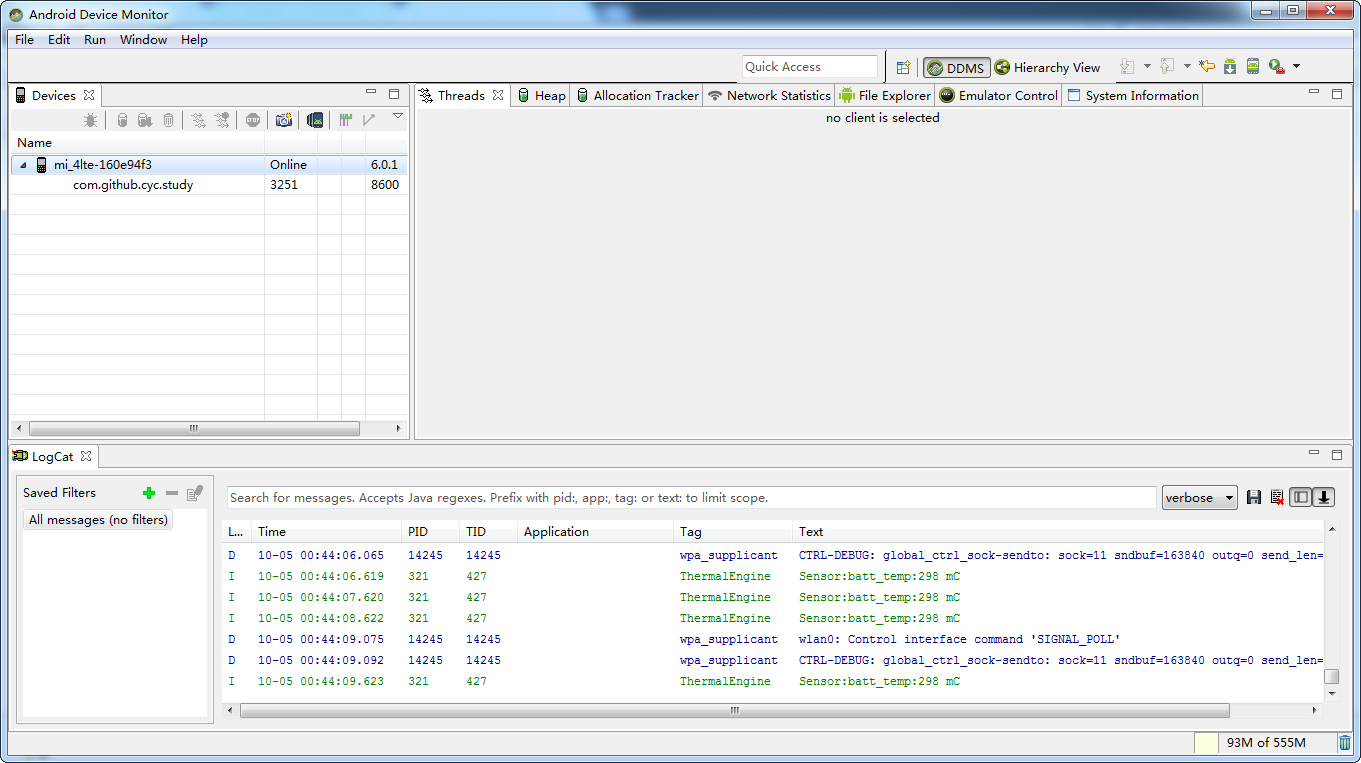
Task: Click the Clear Log icon
Action: [1277, 497]
